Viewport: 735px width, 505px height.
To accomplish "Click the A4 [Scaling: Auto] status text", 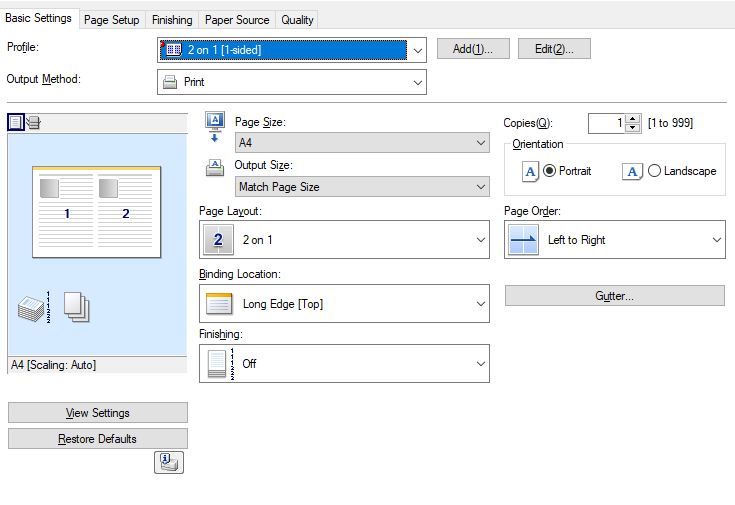I will [x=53, y=365].
